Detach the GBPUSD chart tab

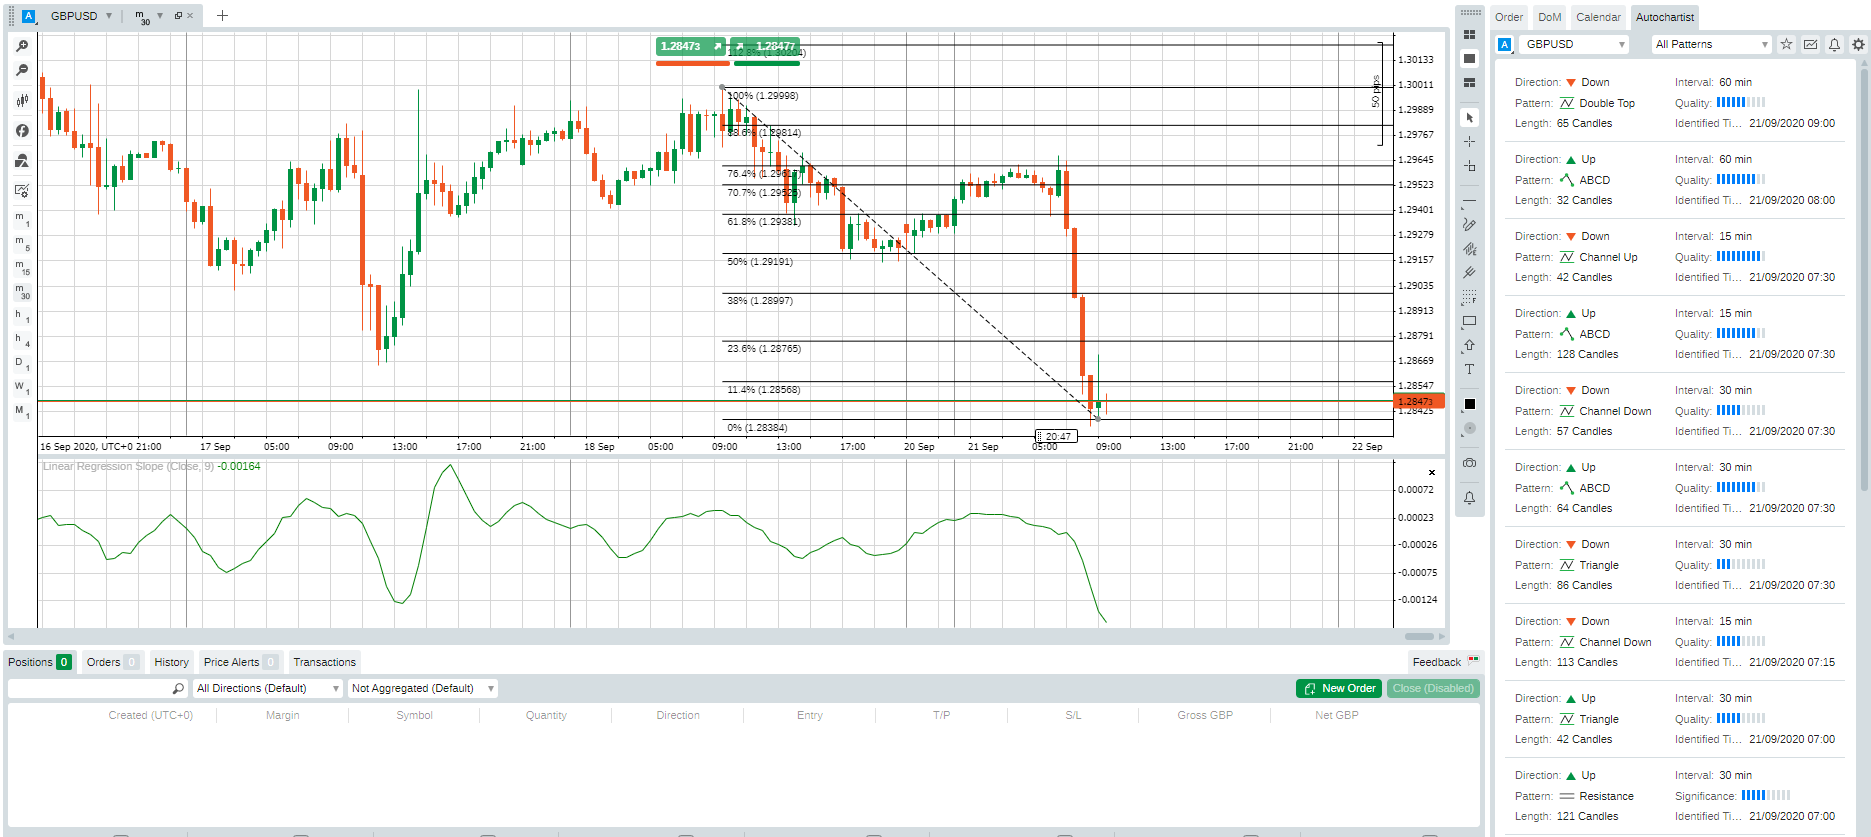pyautogui.click(x=178, y=16)
